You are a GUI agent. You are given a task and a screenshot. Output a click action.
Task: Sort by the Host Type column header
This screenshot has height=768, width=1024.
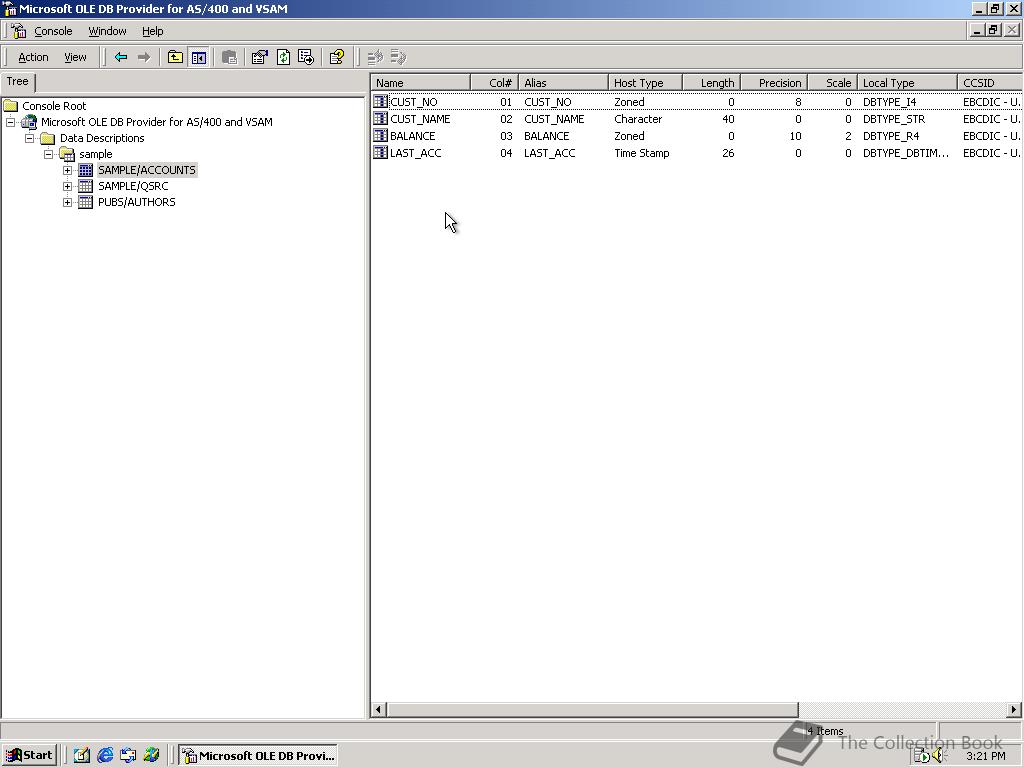point(645,83)
